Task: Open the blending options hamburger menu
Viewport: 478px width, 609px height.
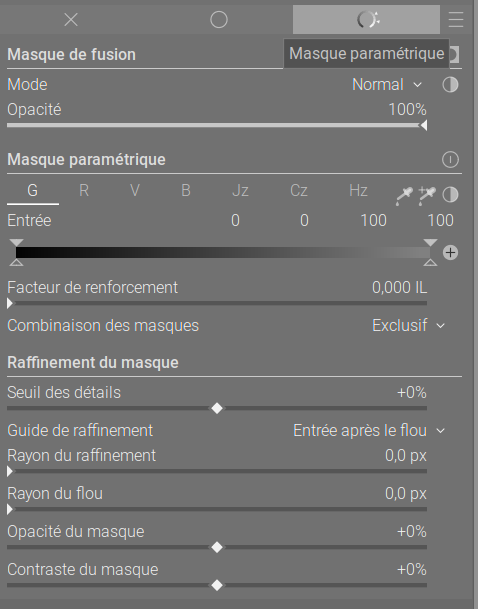Action: click(x=456, y=19)
